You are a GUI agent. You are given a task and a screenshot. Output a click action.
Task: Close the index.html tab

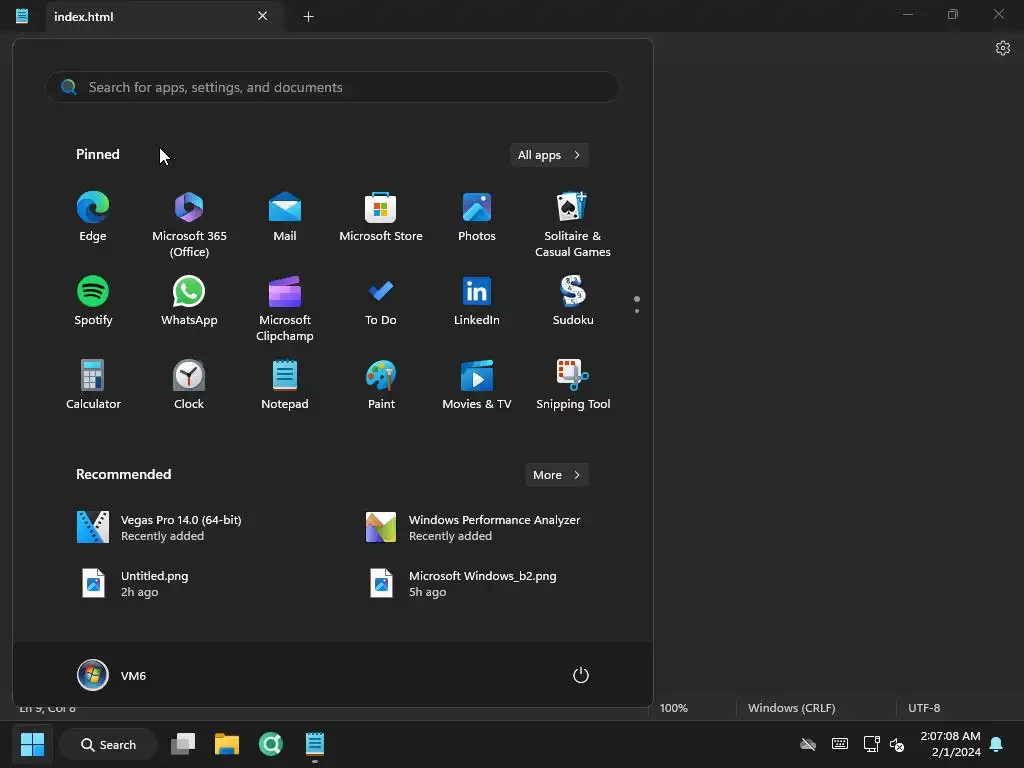tap(263, 16)
